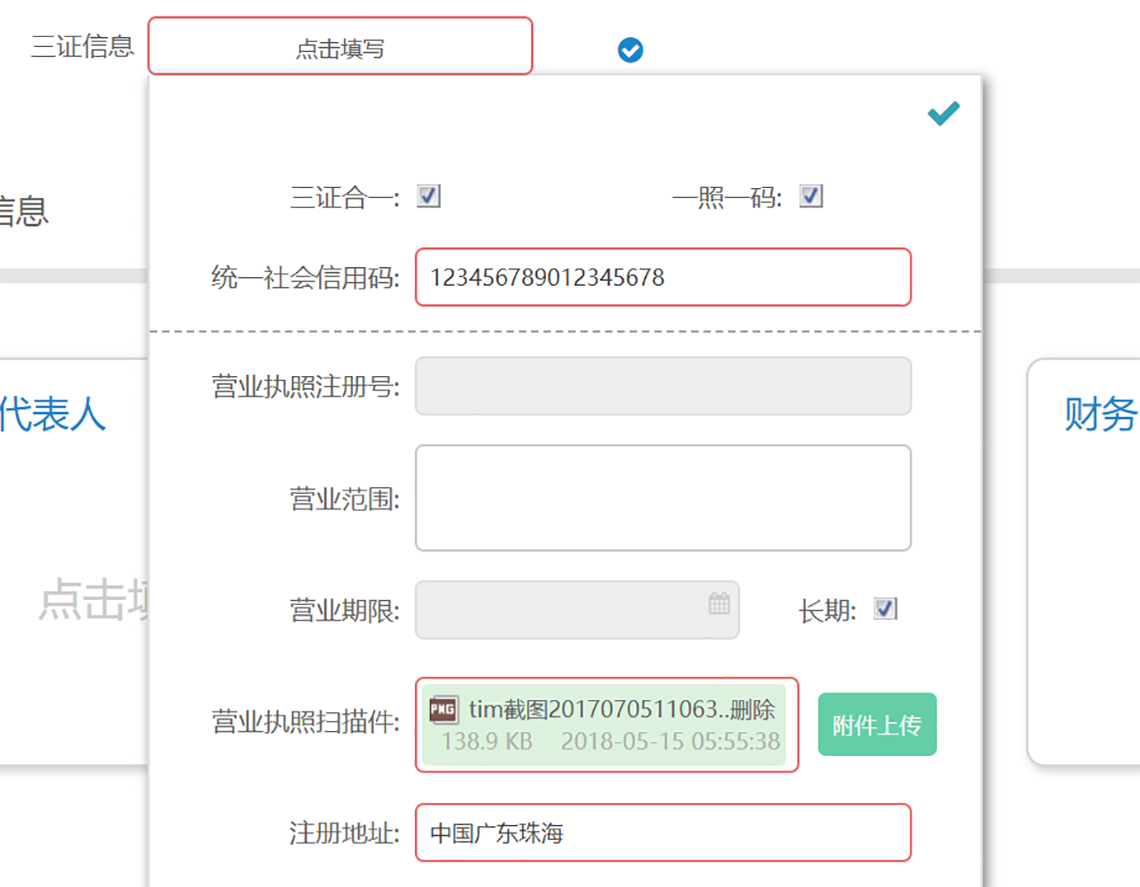Click the uploaded tim截图 file name
The height and width of the screenshot is (887, 1140).
tap(594, 710)
